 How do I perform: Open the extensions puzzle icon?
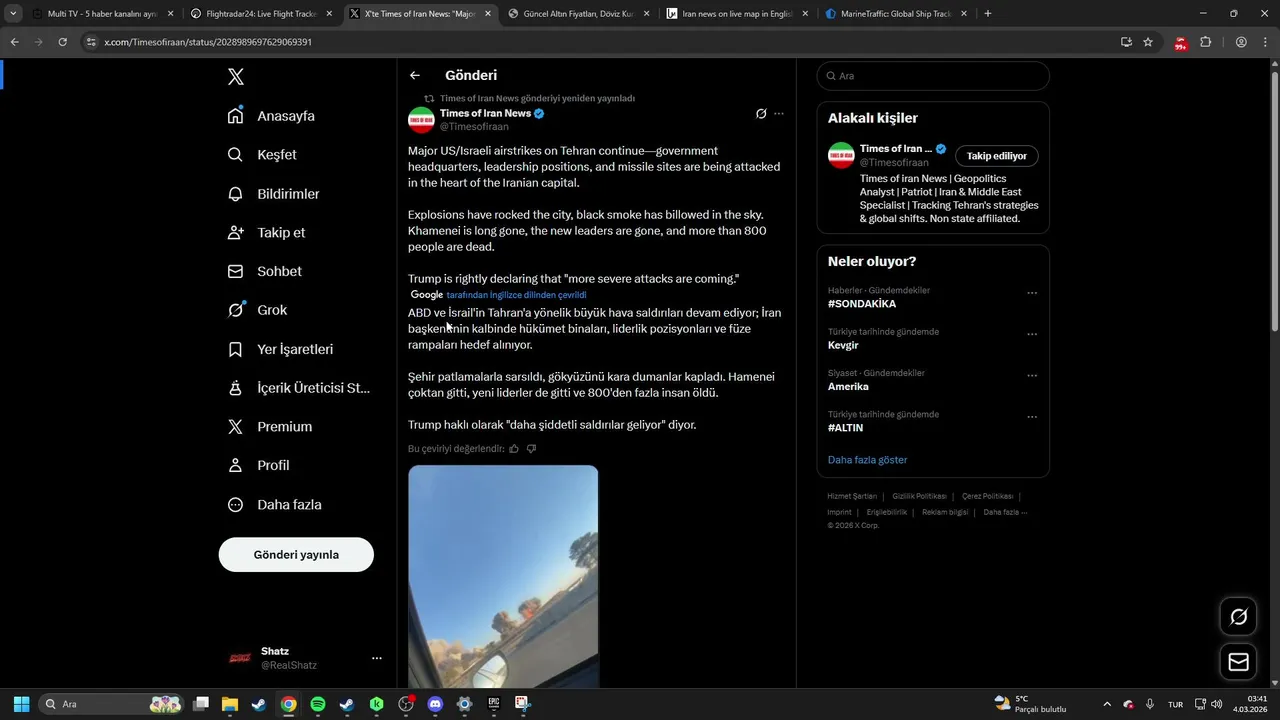[x=1205, y=42]
